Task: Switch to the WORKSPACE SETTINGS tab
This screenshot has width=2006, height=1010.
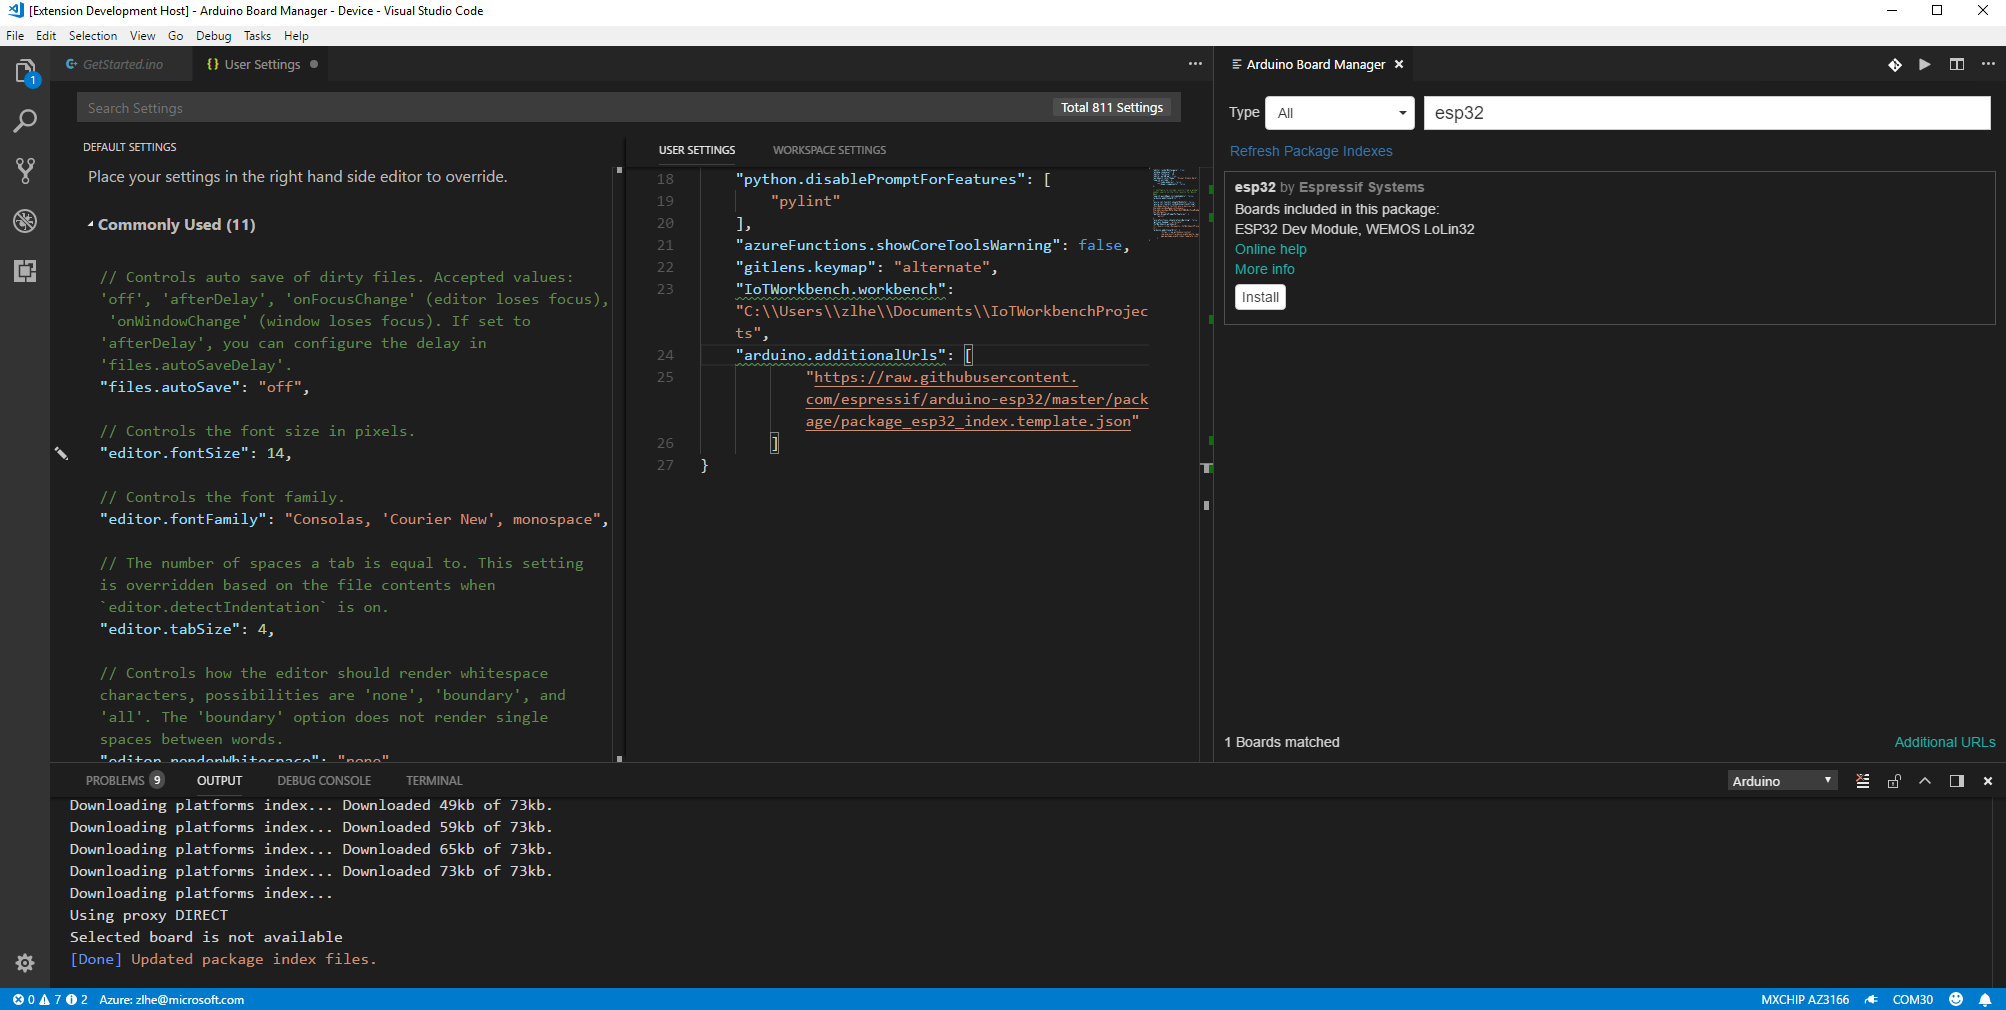Action: [x=828, y=150]
